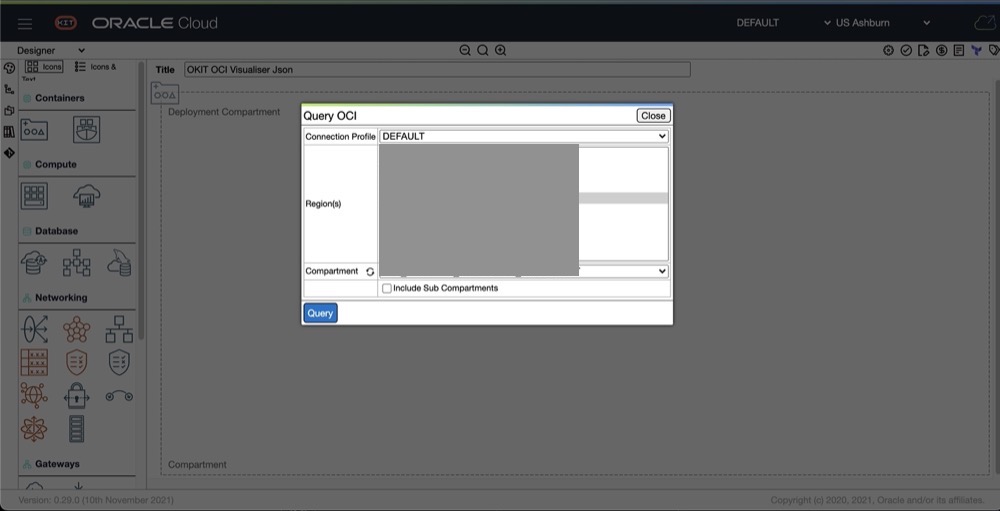1000x511 pixels.
Task: Open the lined document notes icon
Action: tap(959, 50)
